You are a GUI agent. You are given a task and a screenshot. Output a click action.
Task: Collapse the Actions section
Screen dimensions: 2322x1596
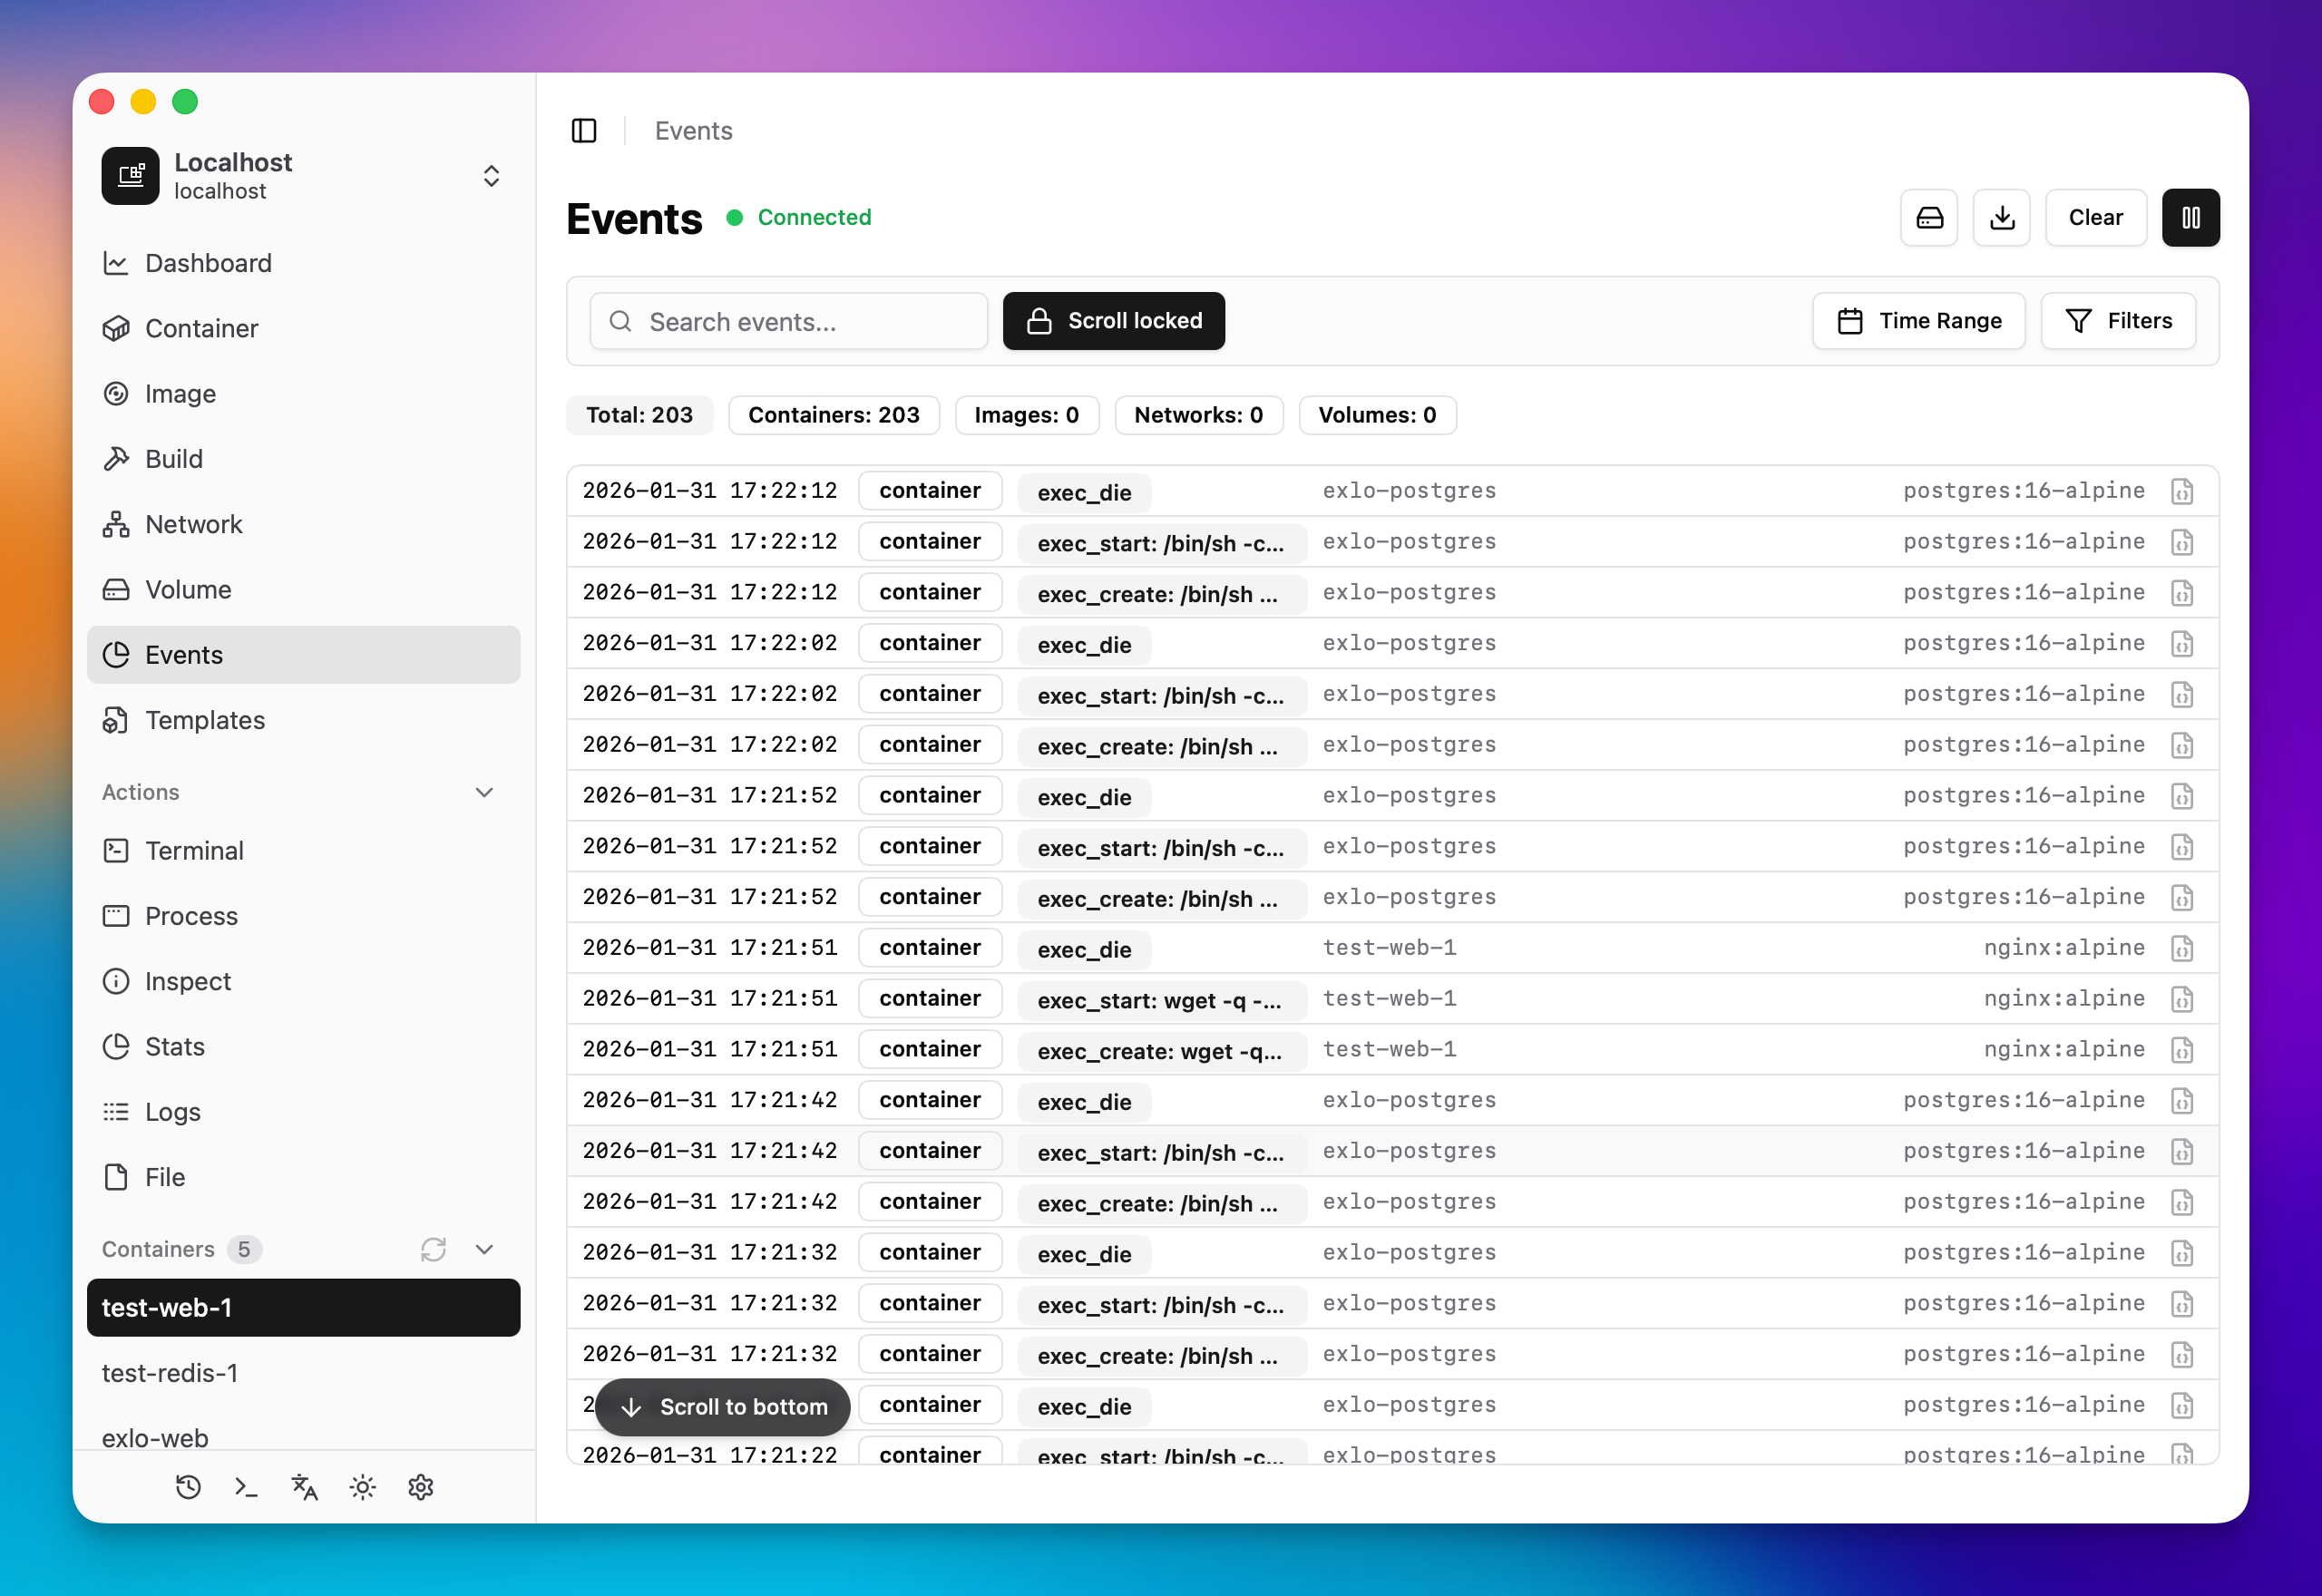[x=485, y=792]
